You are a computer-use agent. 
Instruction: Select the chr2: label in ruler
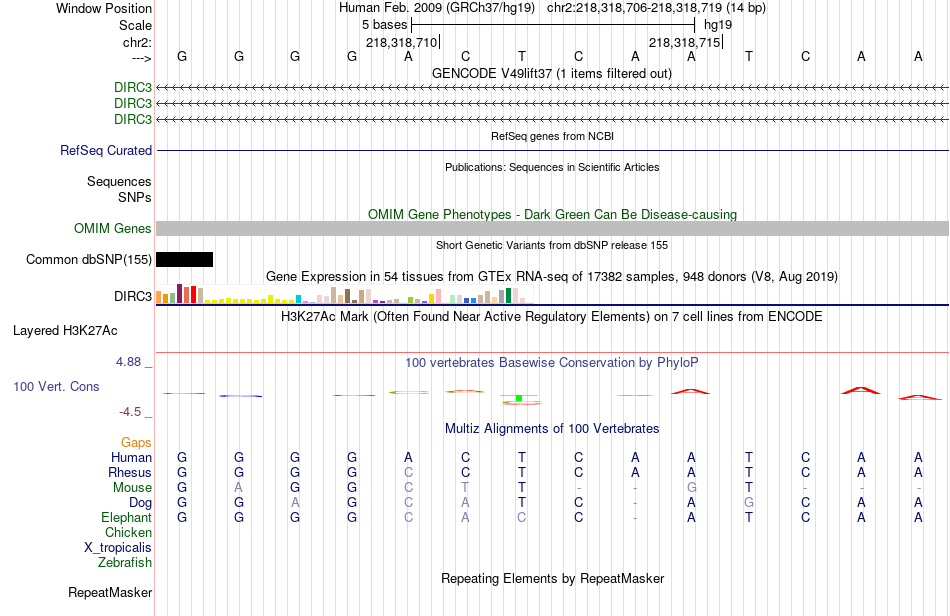click(137, 42)
